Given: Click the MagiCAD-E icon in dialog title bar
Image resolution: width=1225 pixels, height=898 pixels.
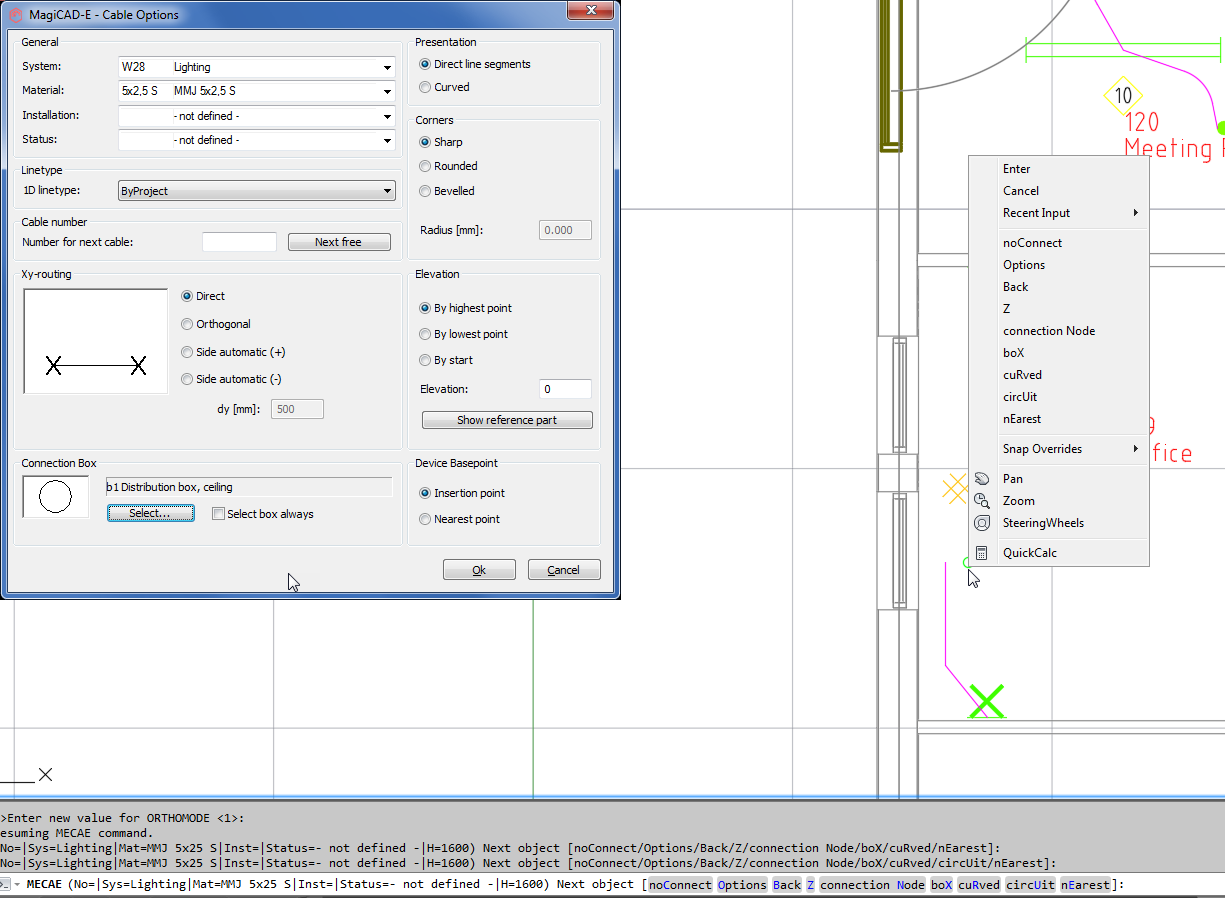Looking at the screenshot, I should (16, 14).
